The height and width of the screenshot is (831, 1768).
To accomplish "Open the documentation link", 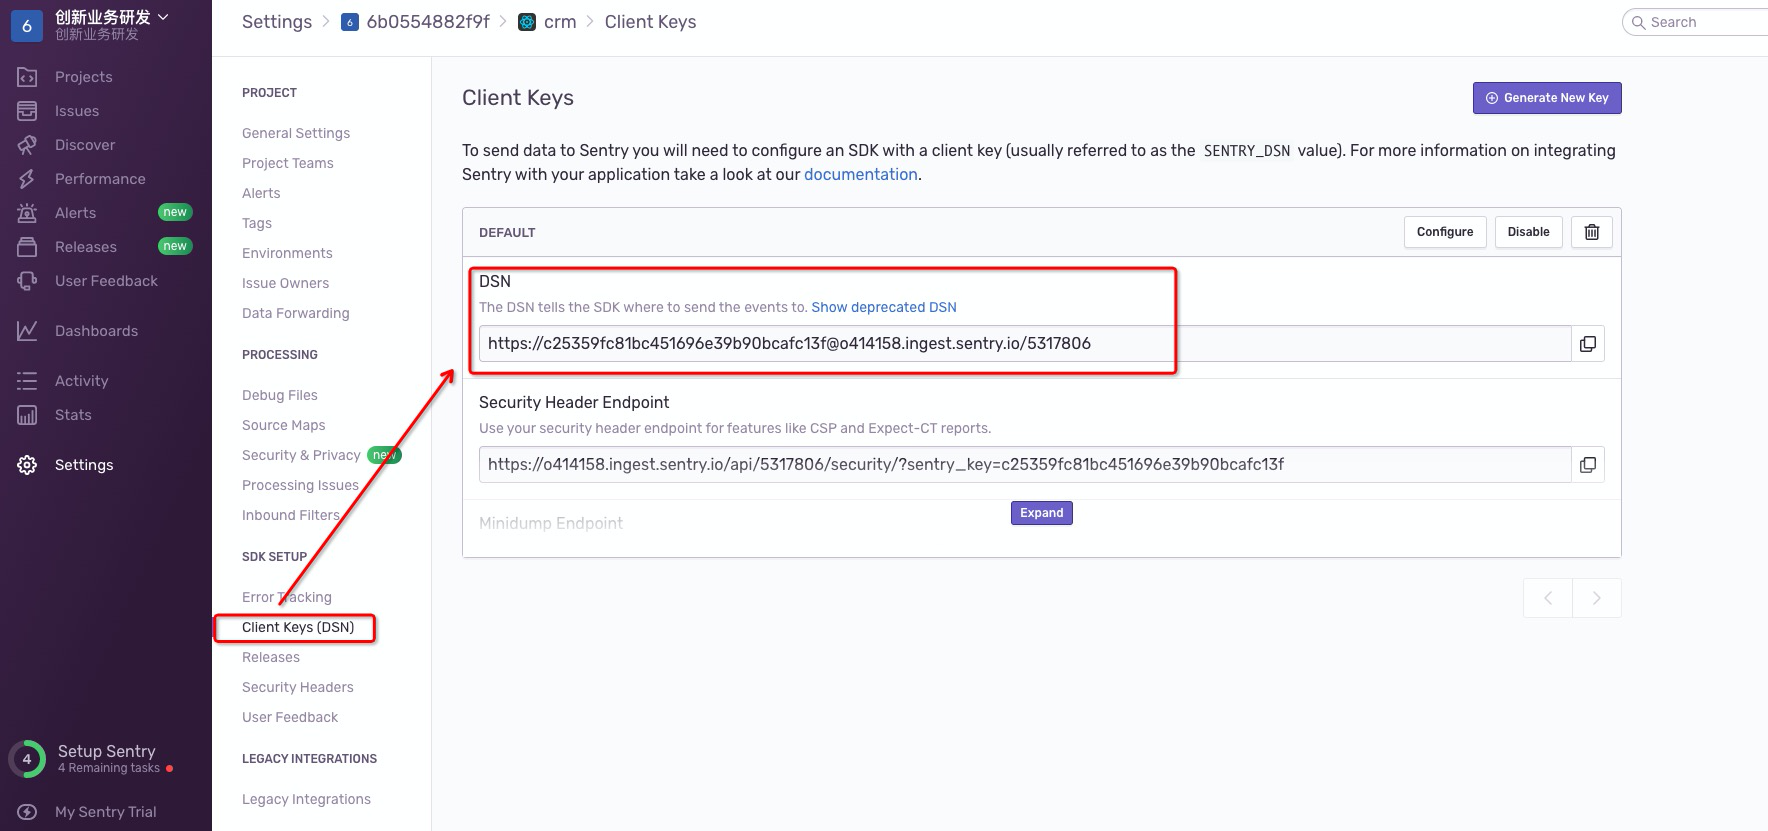I will click(860, 174).
